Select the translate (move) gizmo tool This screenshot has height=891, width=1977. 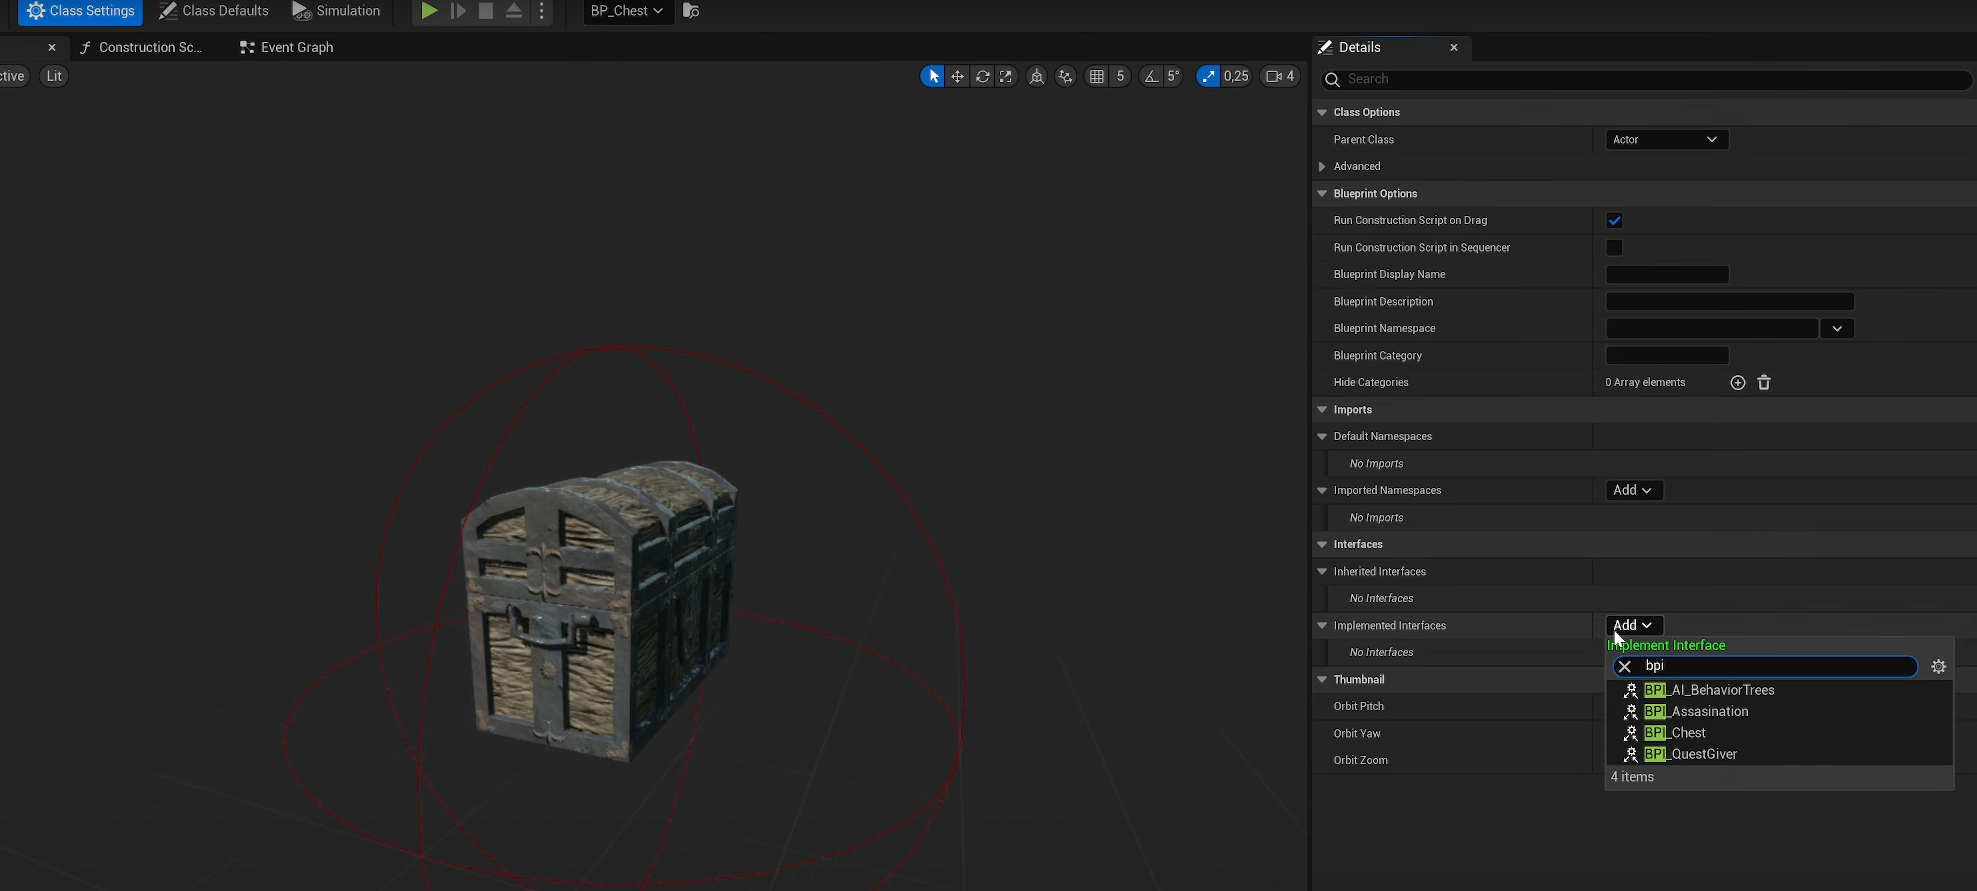click(957, 76)
